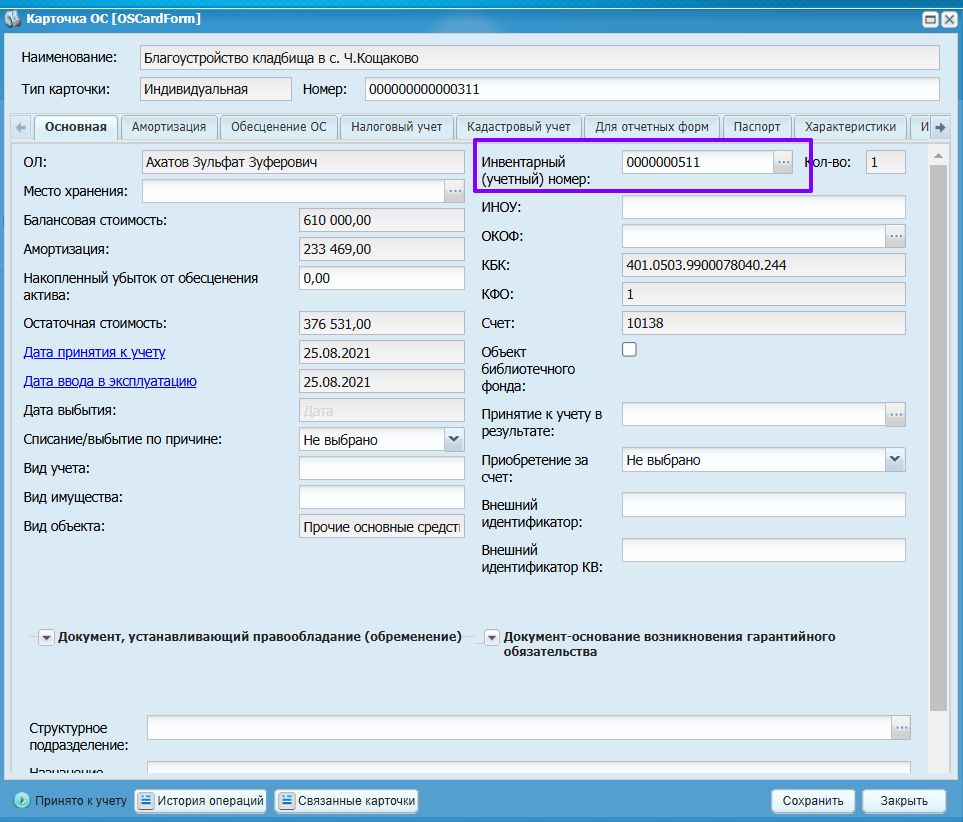This screenshot has height=822, width=963.
Task: Click the Тип карточки field
Action: pyautogui.click(x=216, y=89)
